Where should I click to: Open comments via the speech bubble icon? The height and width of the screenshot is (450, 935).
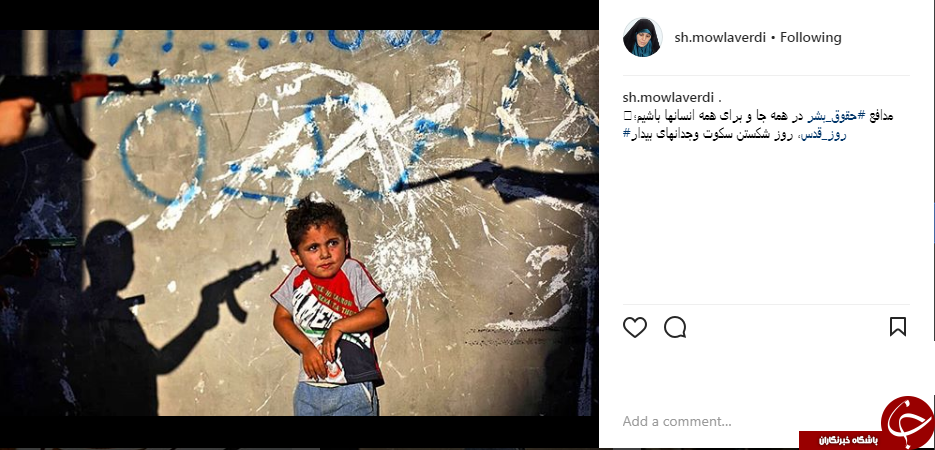(675, 327)
